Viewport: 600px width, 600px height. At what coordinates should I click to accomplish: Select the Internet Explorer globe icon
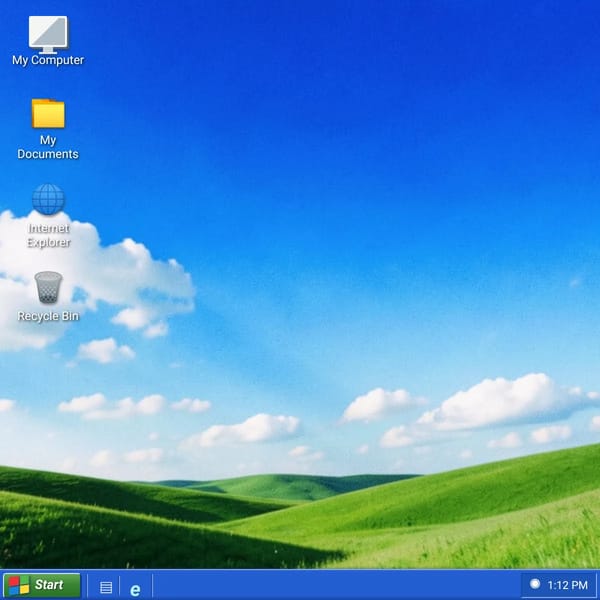pyautogui.click(x=48, y=199)
